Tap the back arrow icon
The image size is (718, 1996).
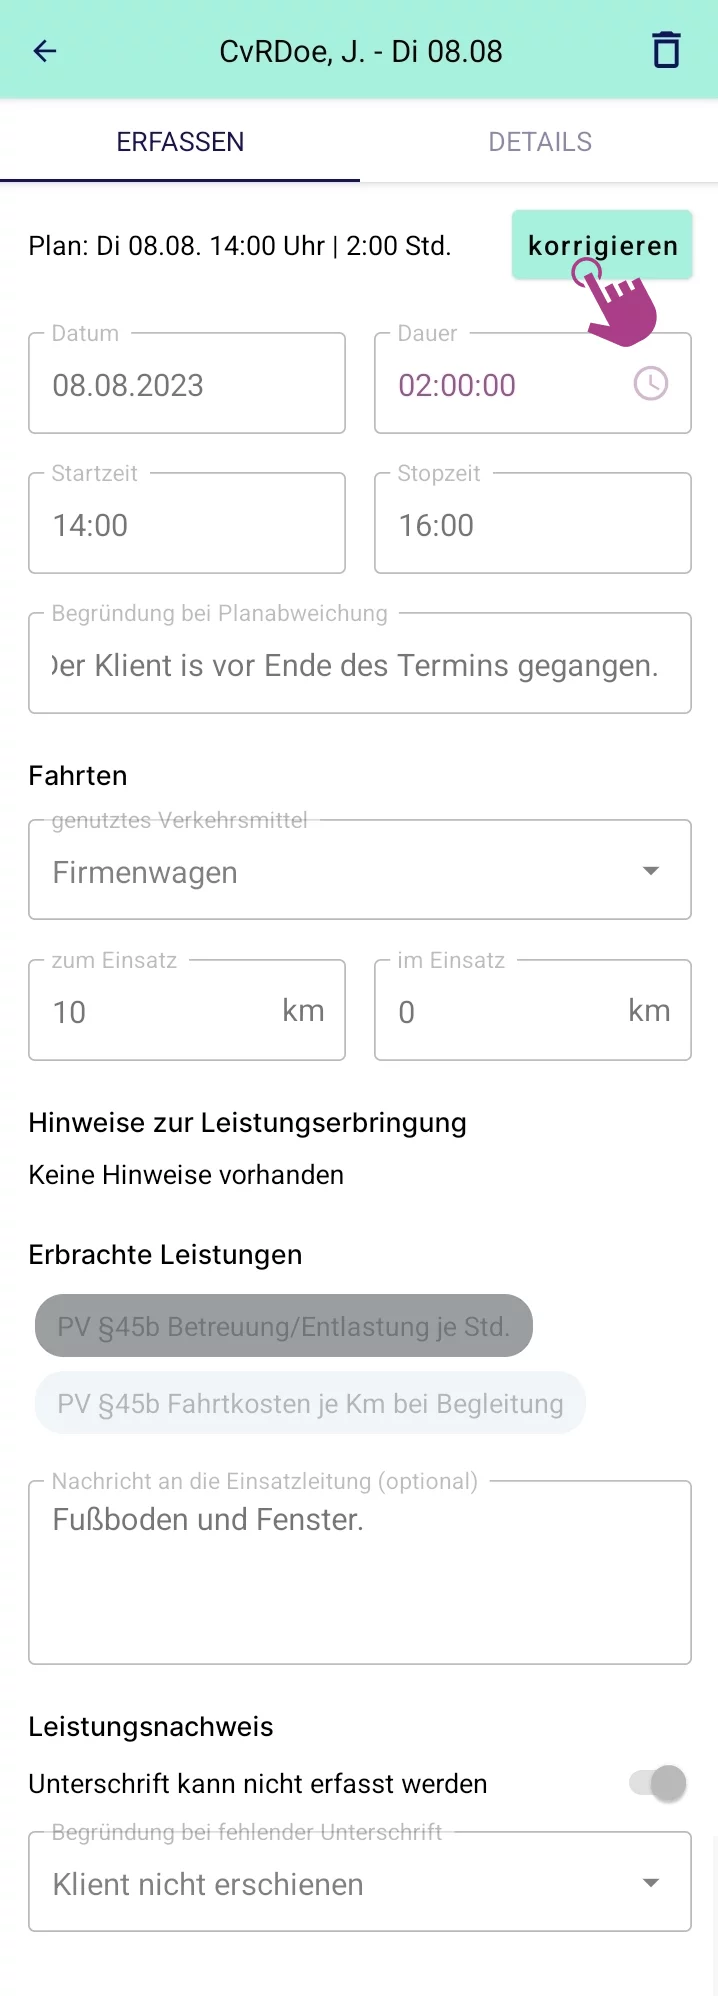pyautogui.click(x=45, y=51)
